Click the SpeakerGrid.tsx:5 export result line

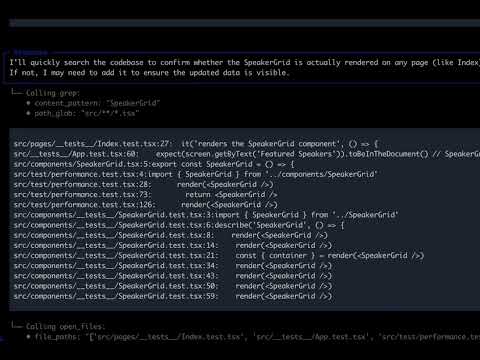[x=154, y=164]
